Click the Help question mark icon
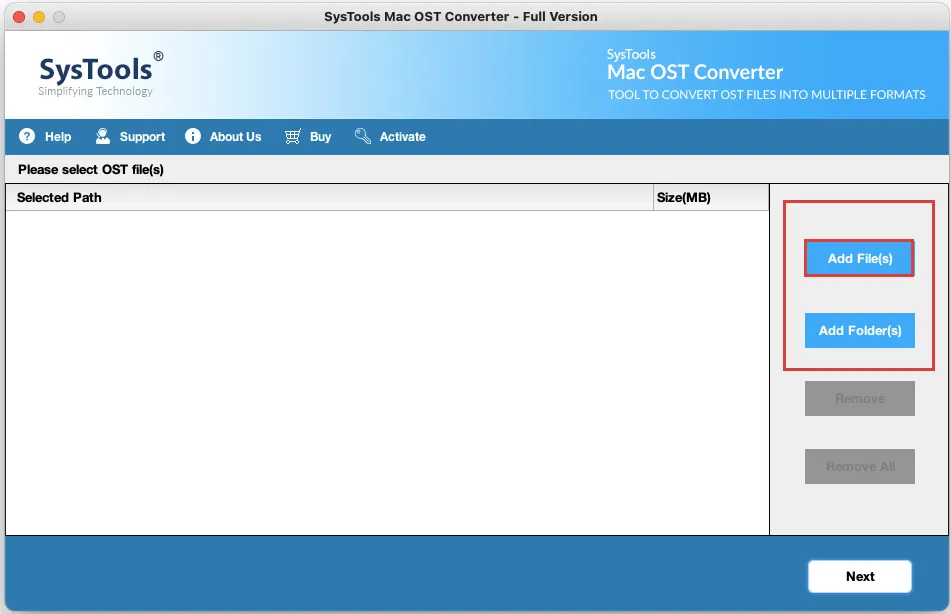 click(27, 137)
